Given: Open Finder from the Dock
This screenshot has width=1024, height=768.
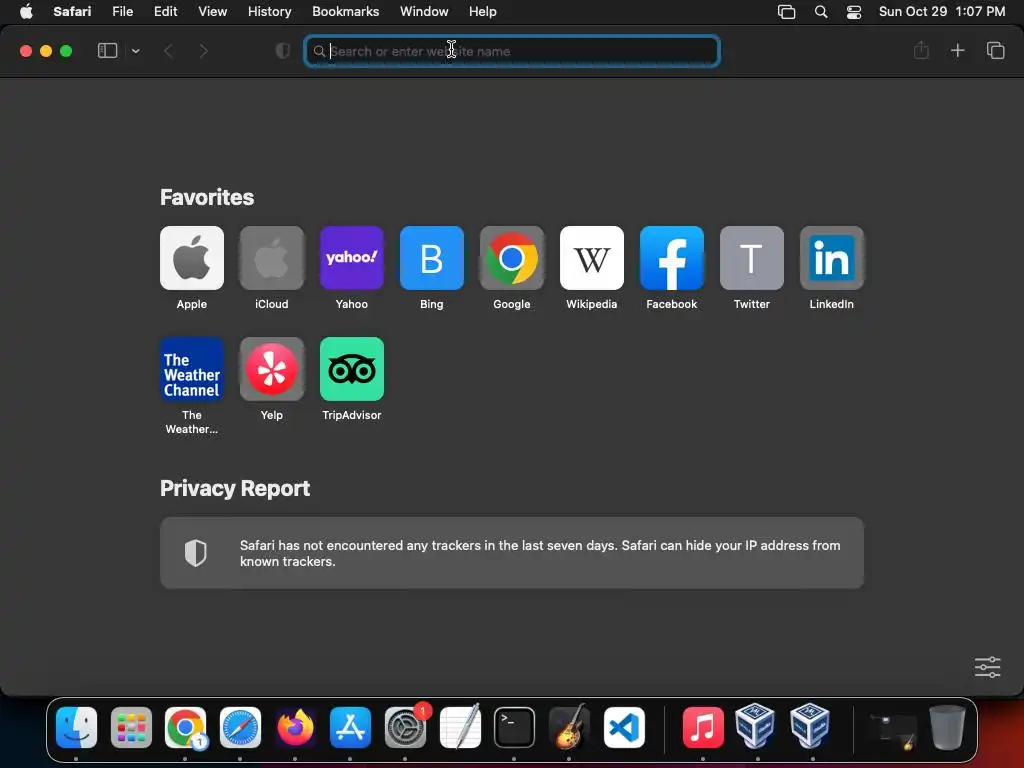Looking at the screenshot, I should click(x=76, y=727).
